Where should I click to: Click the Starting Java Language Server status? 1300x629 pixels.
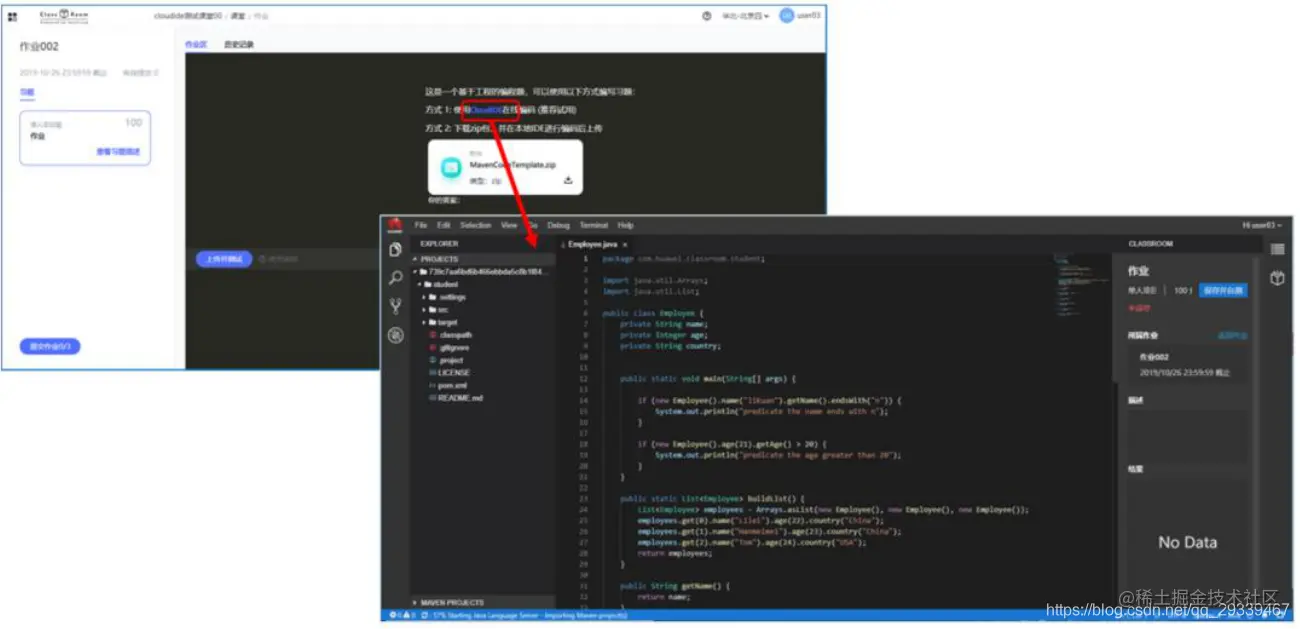[x=529, y=615]
